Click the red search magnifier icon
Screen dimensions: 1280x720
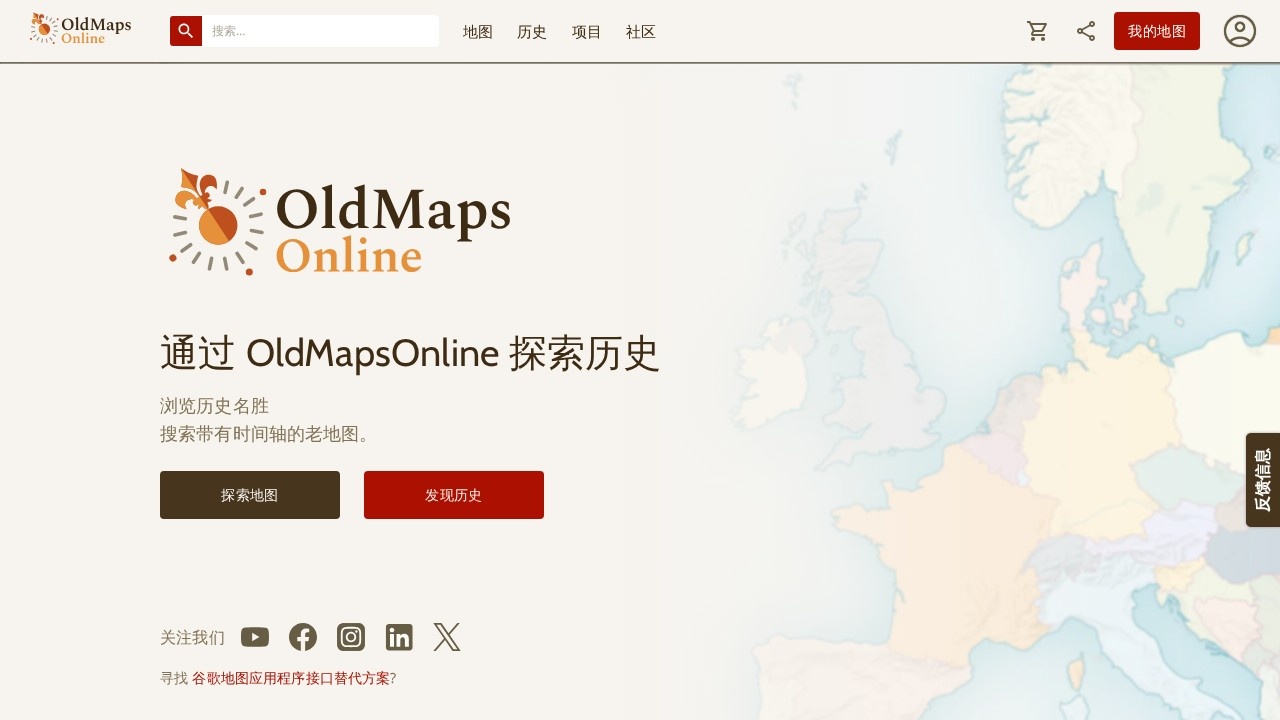(185, 30)
